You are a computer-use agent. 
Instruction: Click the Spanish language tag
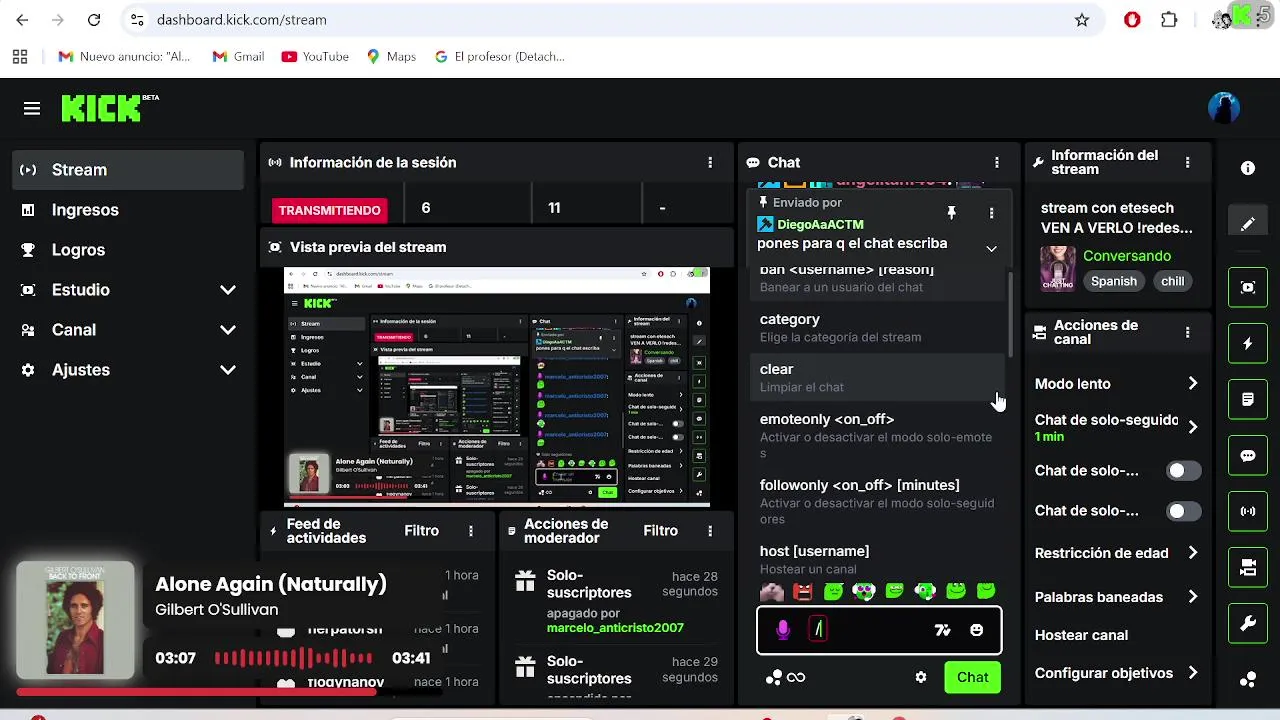click(1113, 281)
